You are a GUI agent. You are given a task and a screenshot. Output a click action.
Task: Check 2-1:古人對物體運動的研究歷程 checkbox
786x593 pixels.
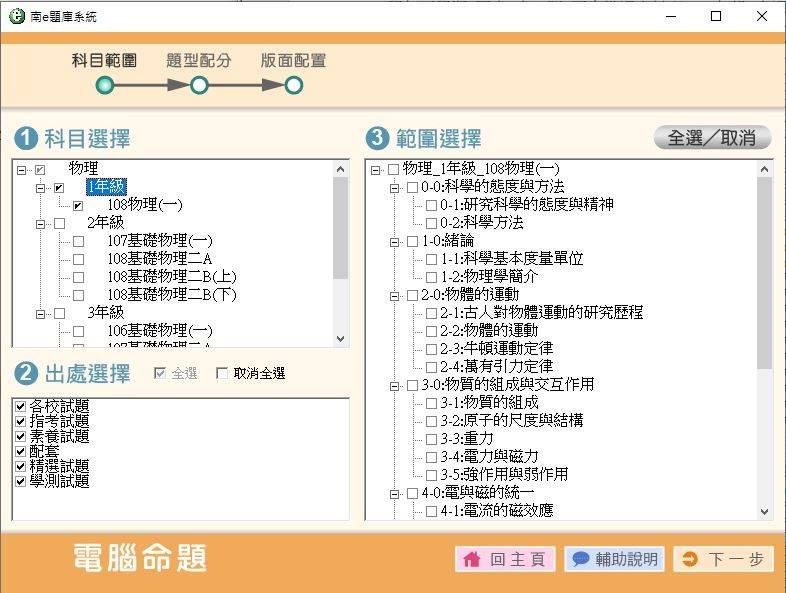tap(431, 313)
